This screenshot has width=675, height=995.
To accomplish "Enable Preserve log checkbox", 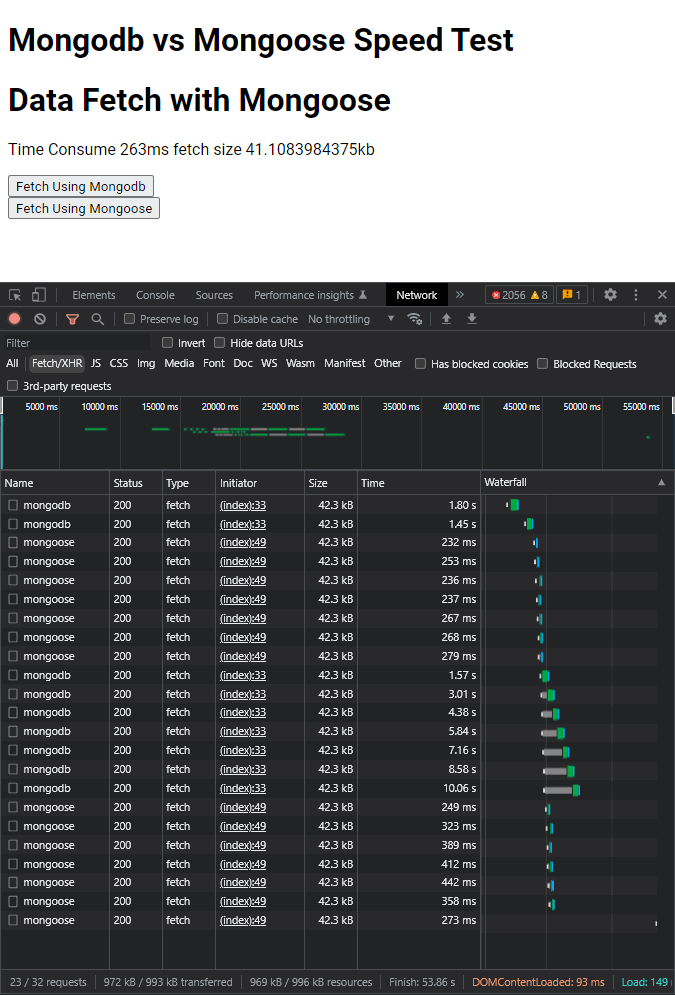I will click(129, 319).
